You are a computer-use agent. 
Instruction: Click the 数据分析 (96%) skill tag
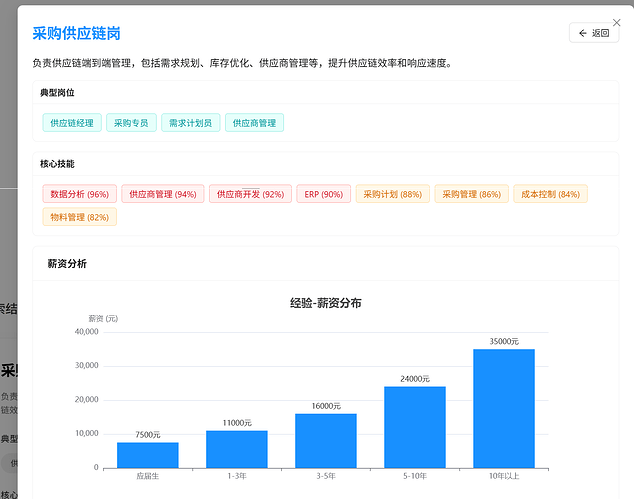80,194
